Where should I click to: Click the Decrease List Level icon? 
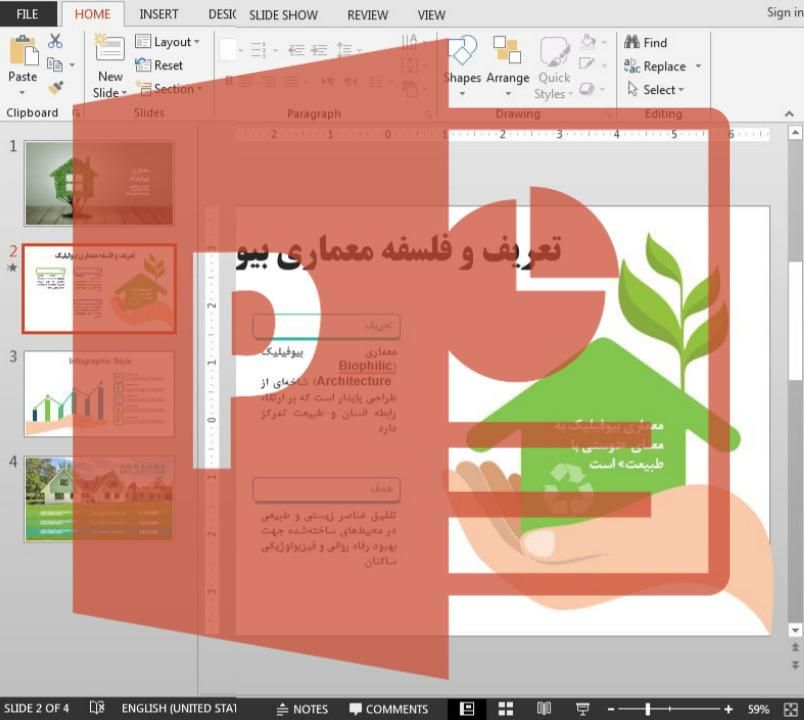[296, 50]
